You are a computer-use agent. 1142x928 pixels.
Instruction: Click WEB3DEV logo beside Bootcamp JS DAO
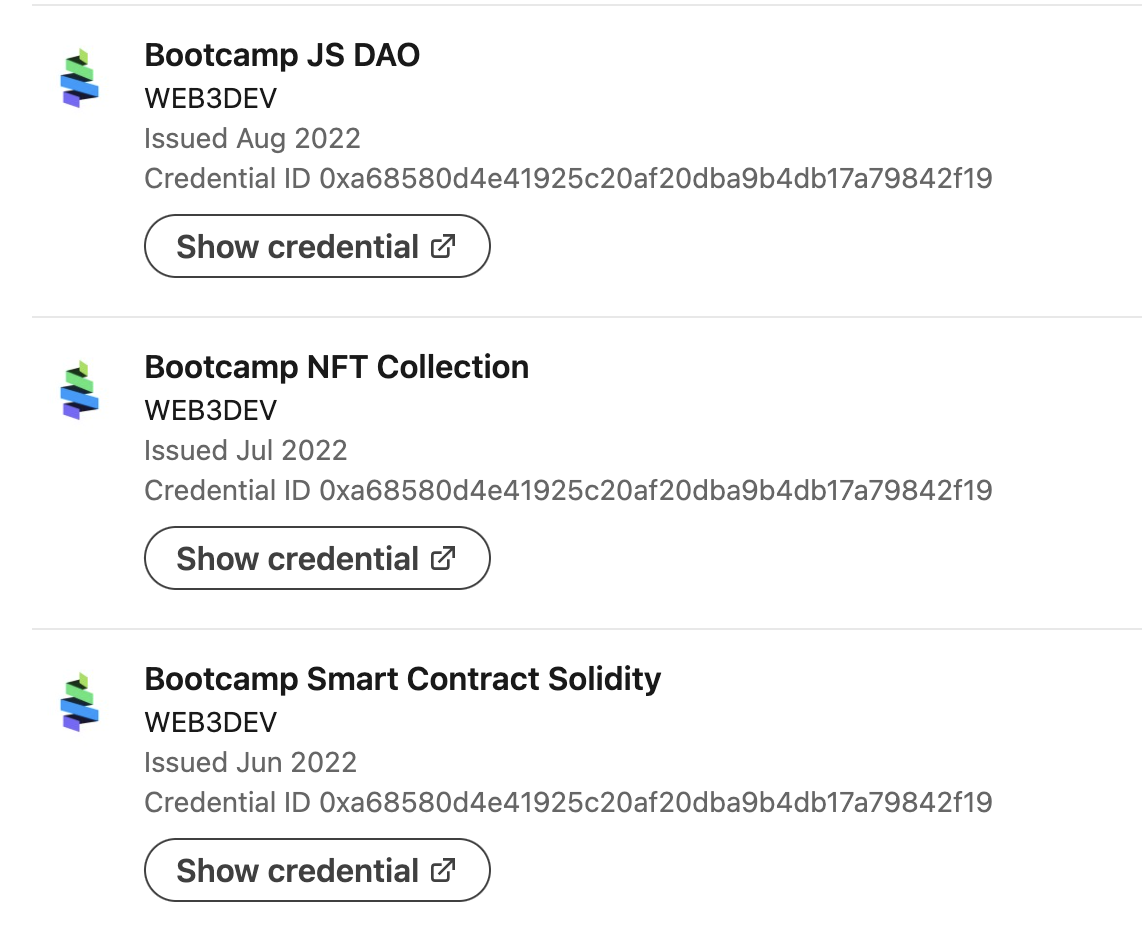(x=80, y=78)
